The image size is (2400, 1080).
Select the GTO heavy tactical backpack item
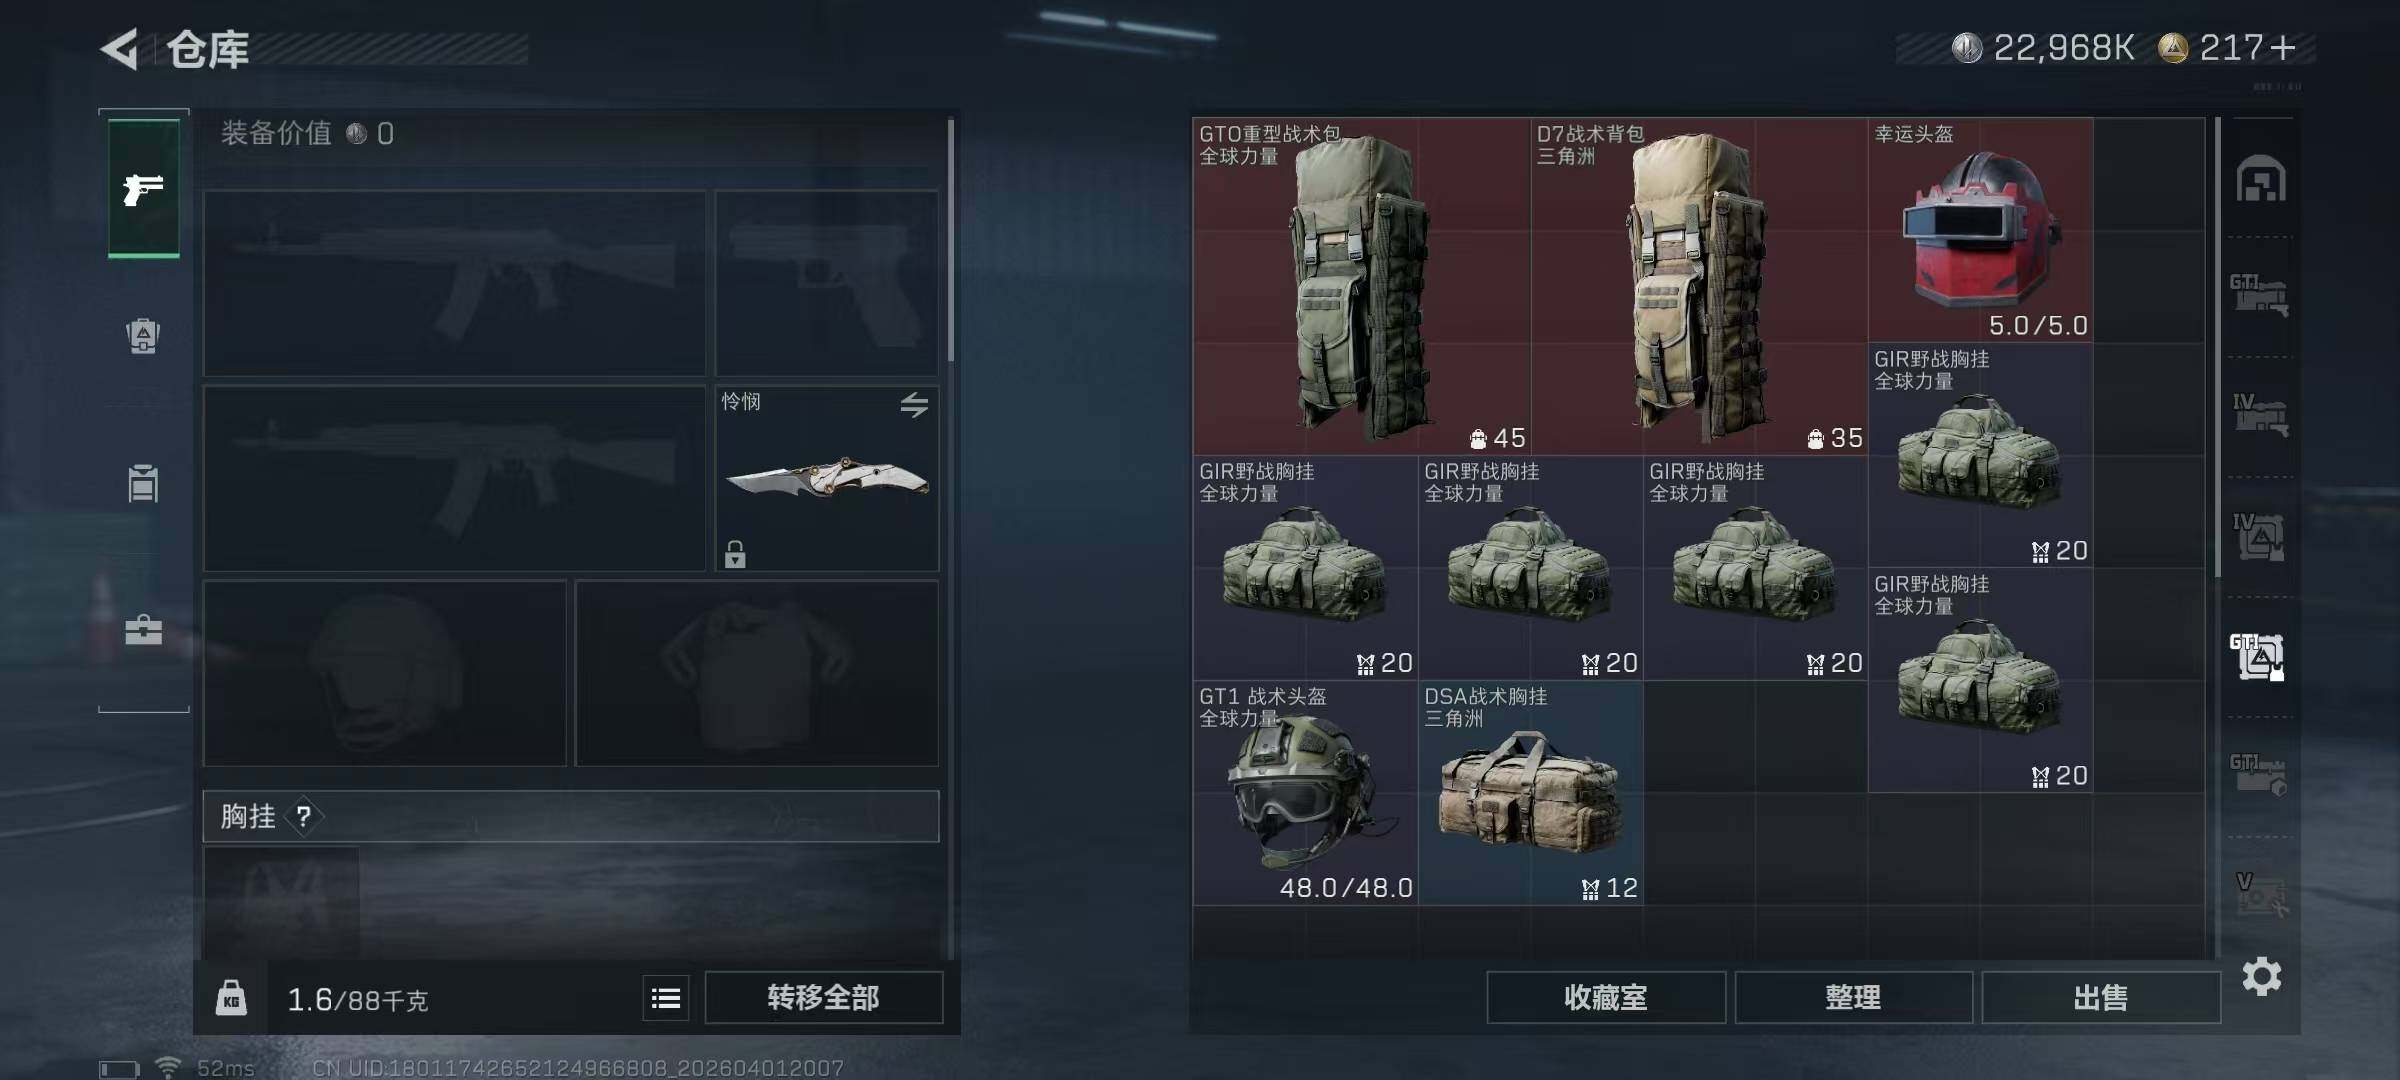point(1361,287)
